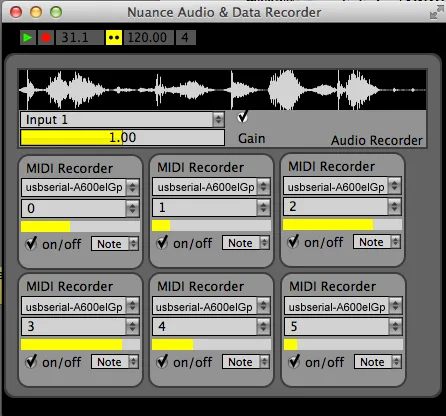
Task: Click the beats value 4 field
Action: click(186, 38)
